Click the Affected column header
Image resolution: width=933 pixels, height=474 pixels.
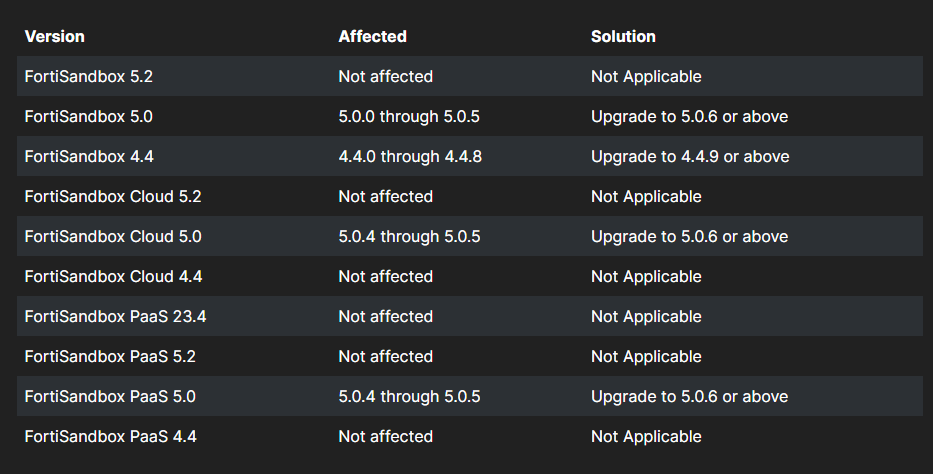pos(372,36)
